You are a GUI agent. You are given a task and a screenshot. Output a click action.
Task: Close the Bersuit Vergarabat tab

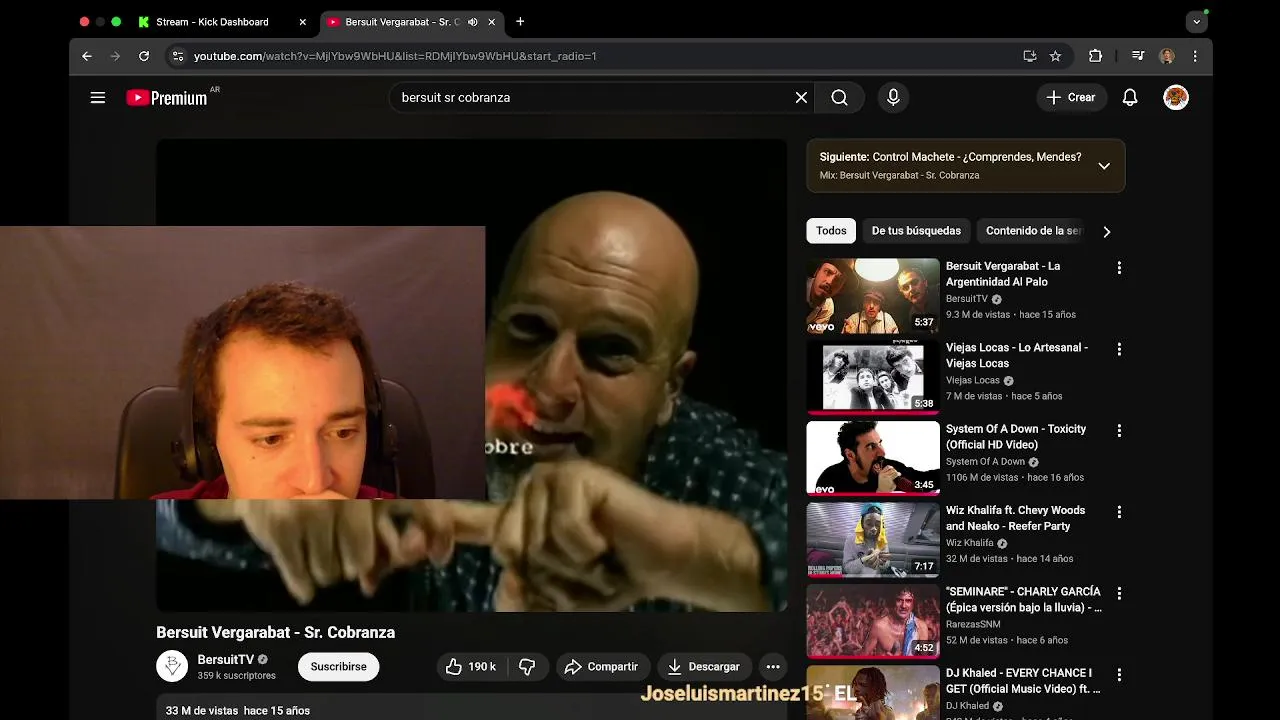(x=491, y=22)
